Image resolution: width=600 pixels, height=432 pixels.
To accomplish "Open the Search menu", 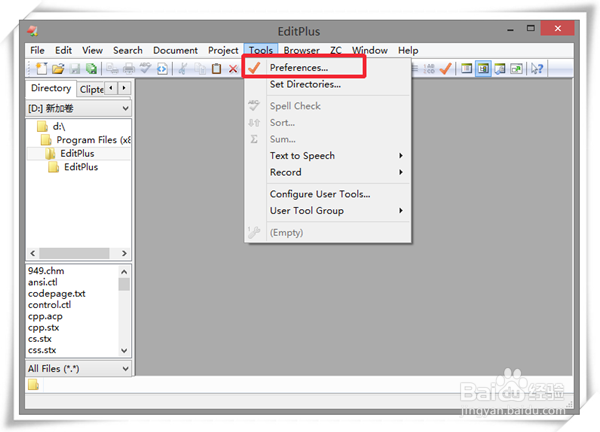I will coord(127,51).
